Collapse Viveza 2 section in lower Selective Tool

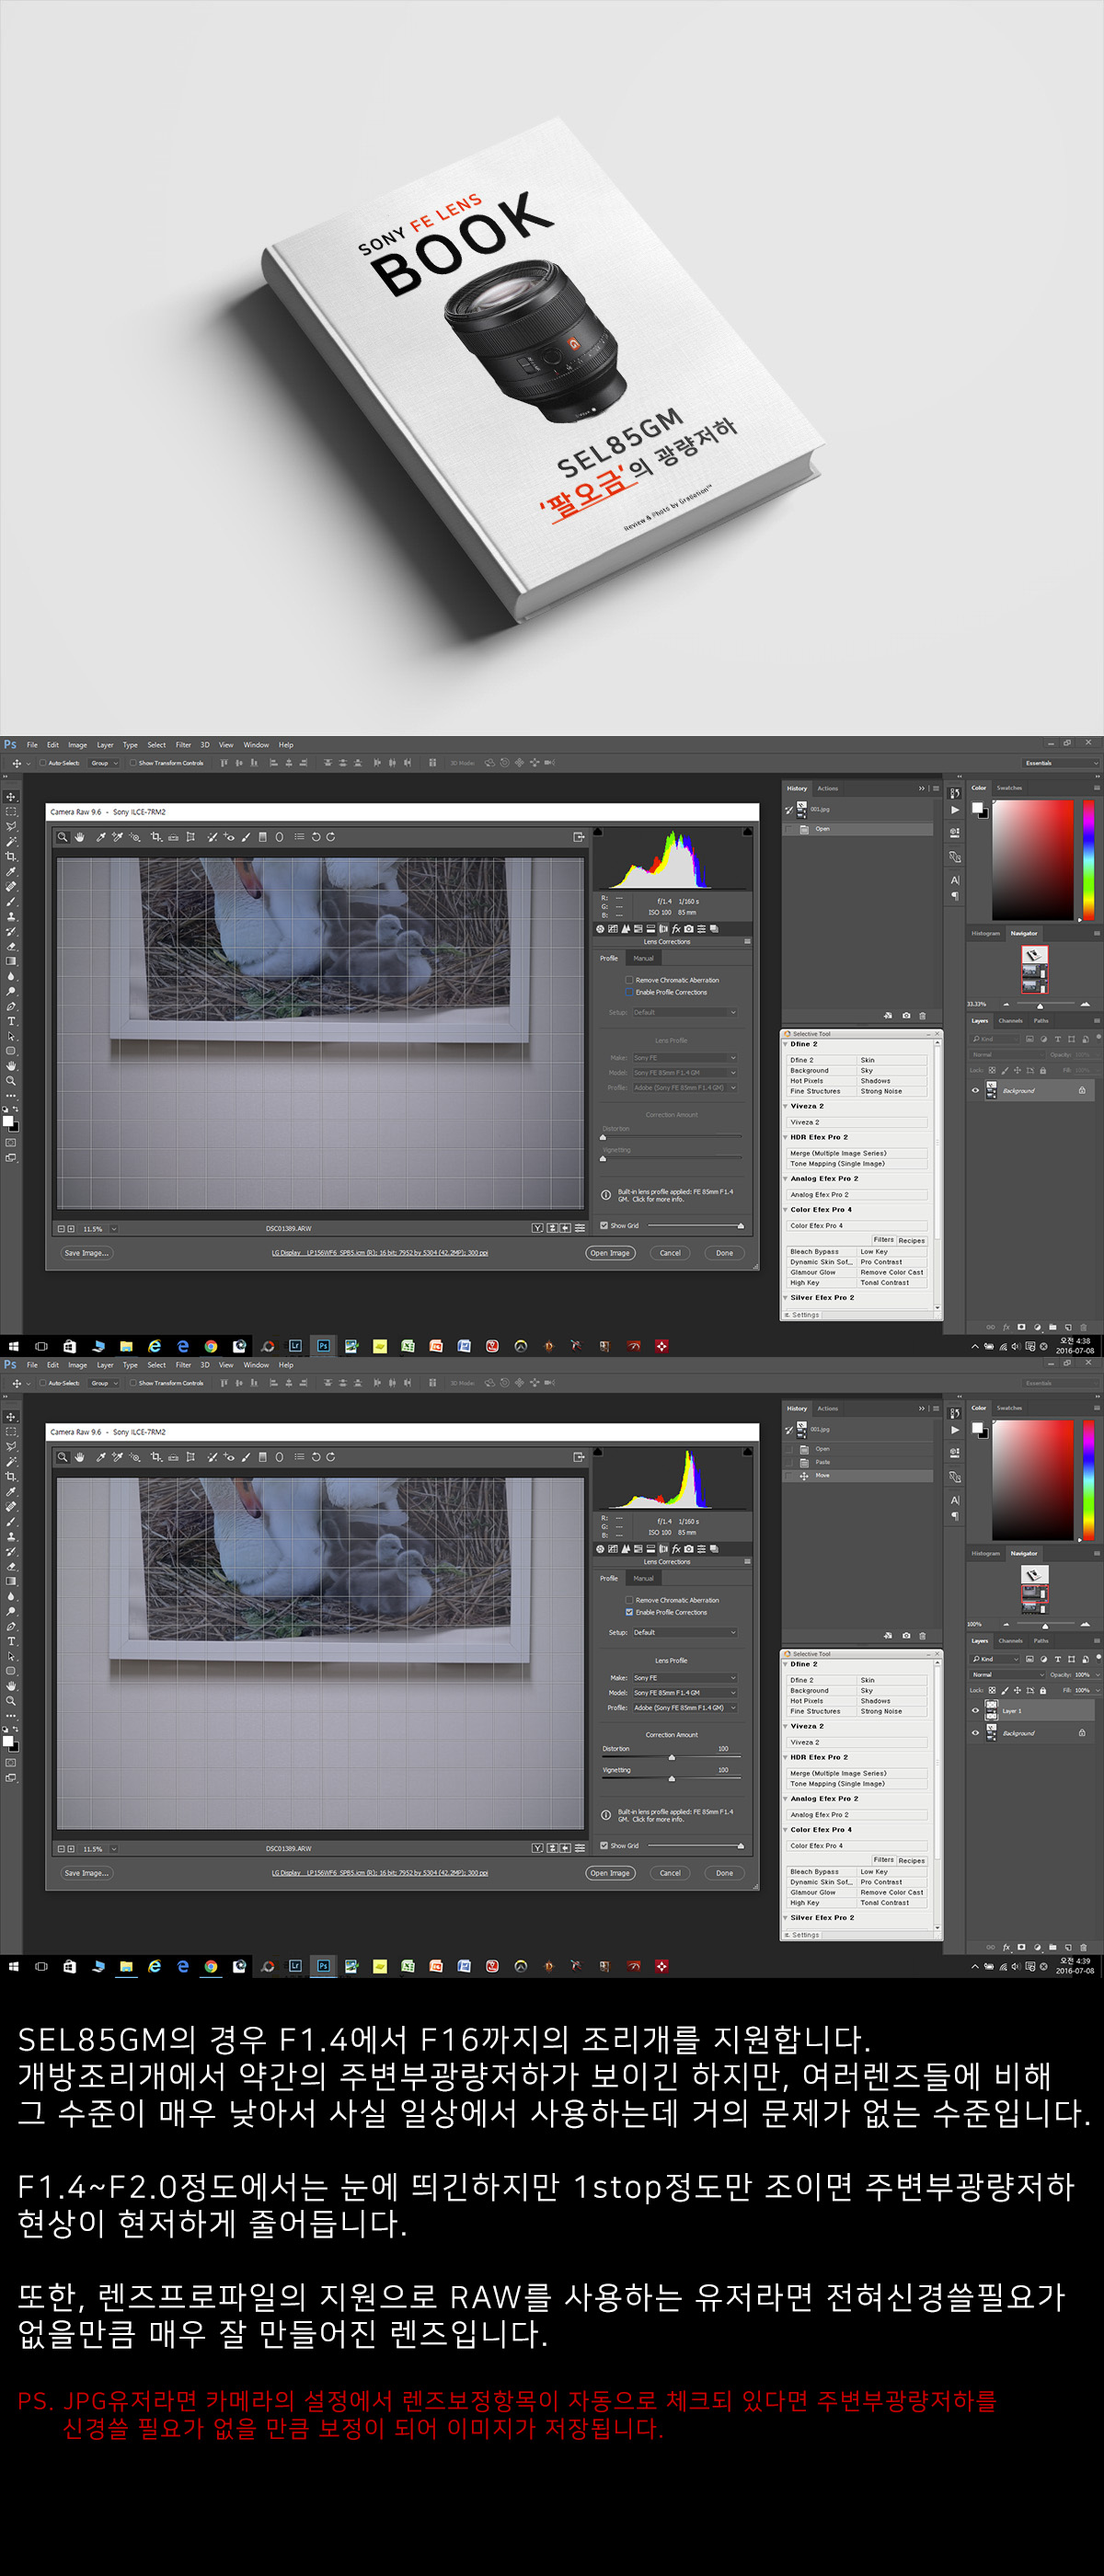[785, 1726]
